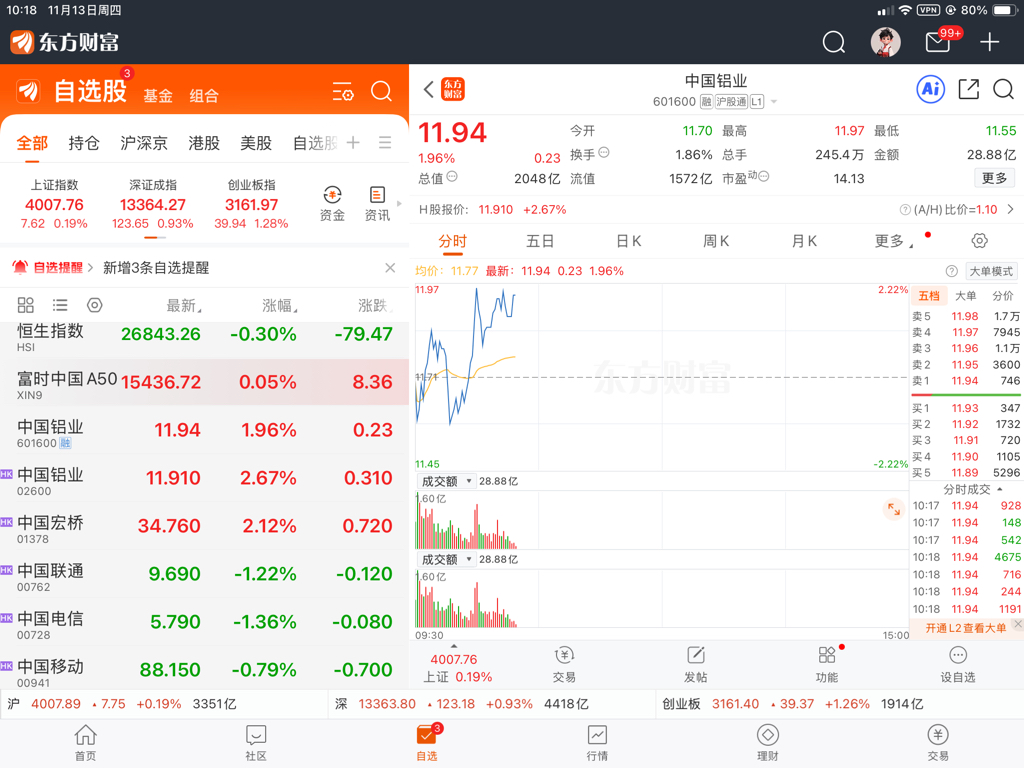Image resolution: width=1024 pixels, height=768 pixels.
Task: Switch to the 月K chart tab
Action: pyautogui.click(x=804, y=241)
